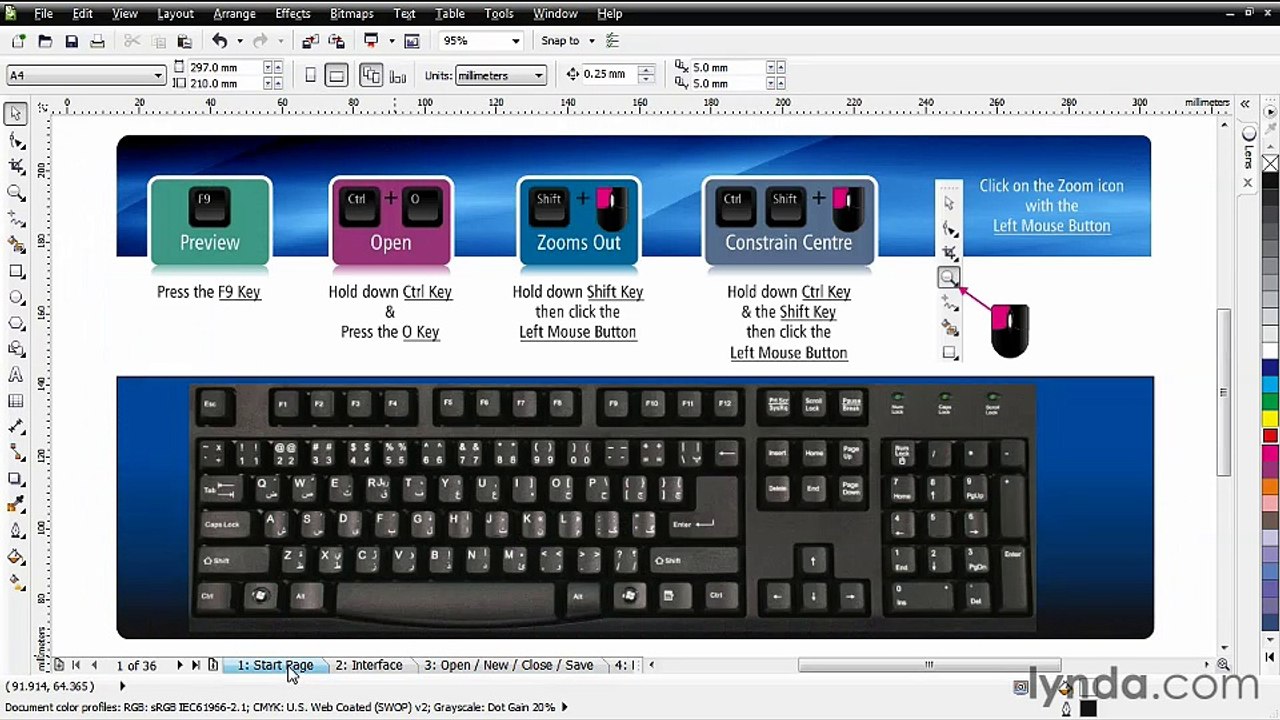The image size is (1280, 720).
Task: Click the Save icon
Action: (71, 41)
